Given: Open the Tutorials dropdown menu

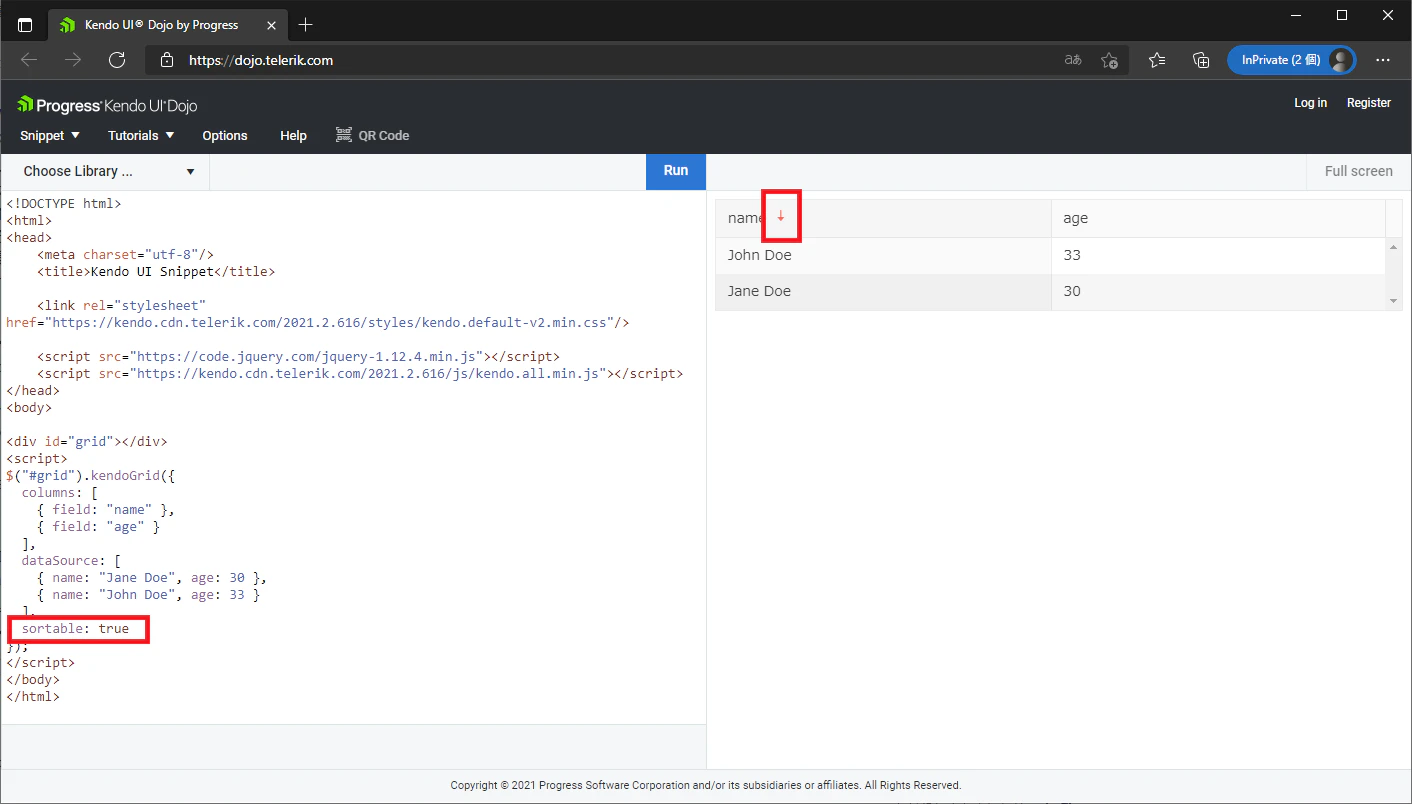Looking at the screenshot, I should 141,135.
